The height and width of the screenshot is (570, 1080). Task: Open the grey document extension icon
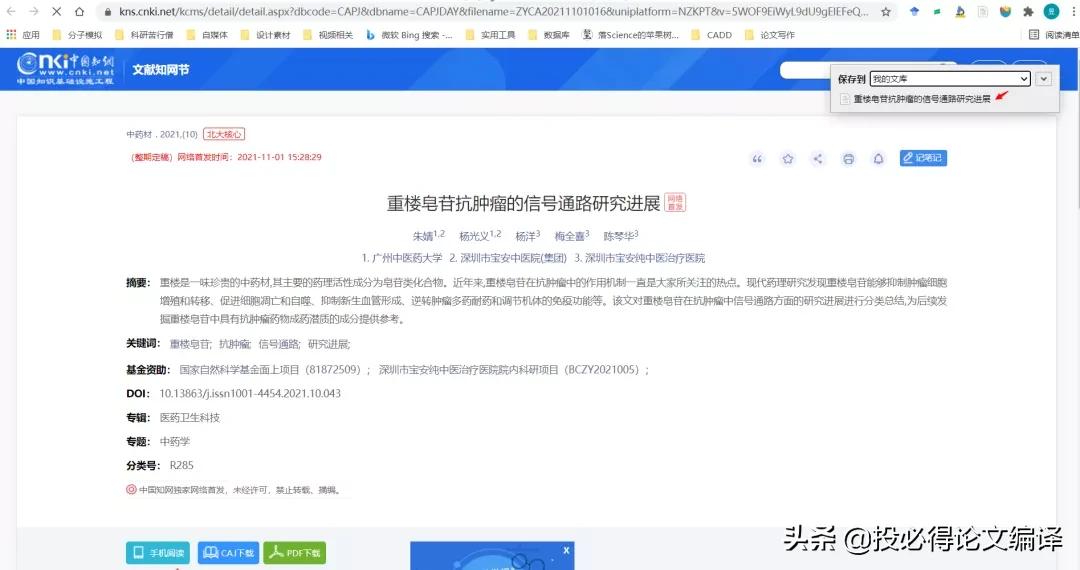click(983, 12)
